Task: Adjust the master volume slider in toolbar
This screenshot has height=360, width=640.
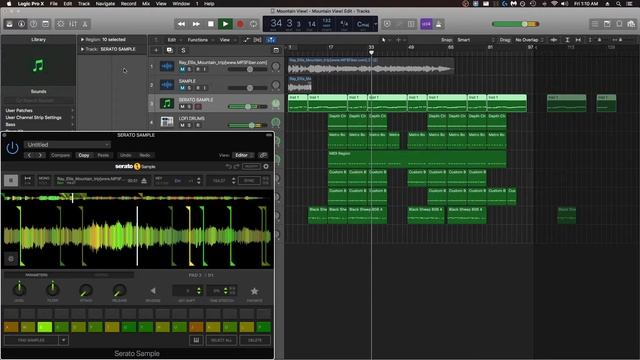Action: click(x=516, y=24)
